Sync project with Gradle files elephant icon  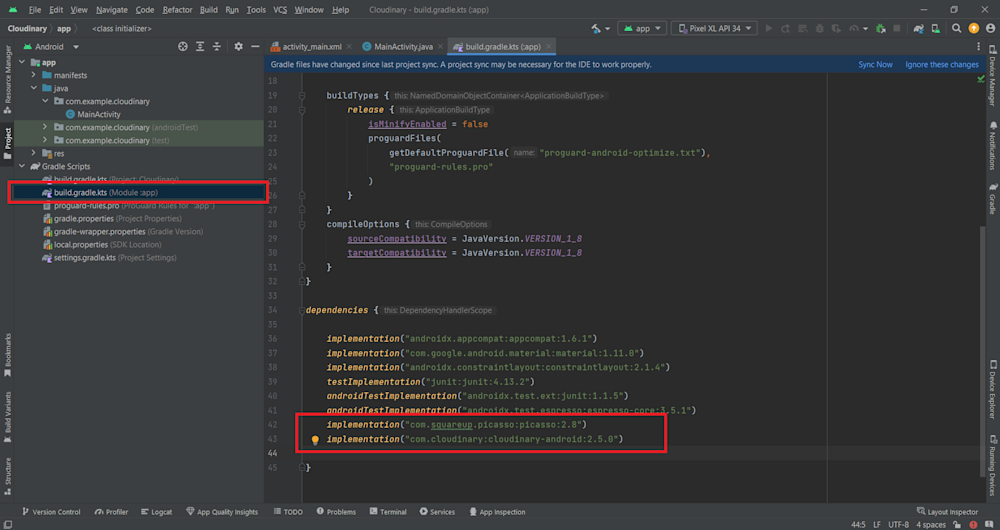[x=919, y=29]
